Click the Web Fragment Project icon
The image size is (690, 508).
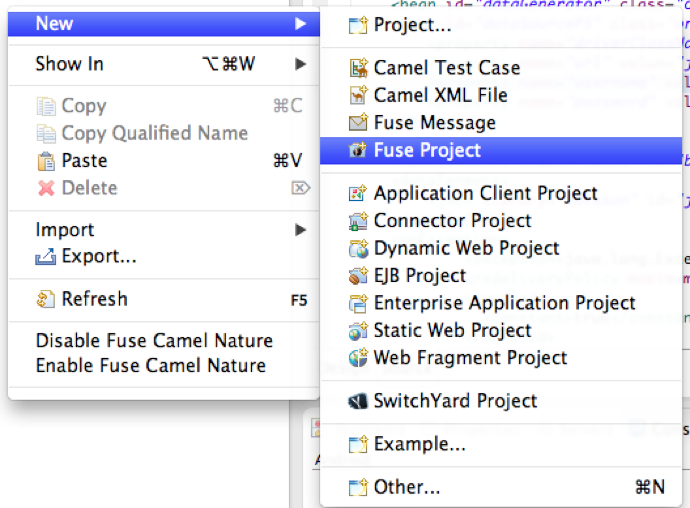point(358,358)
